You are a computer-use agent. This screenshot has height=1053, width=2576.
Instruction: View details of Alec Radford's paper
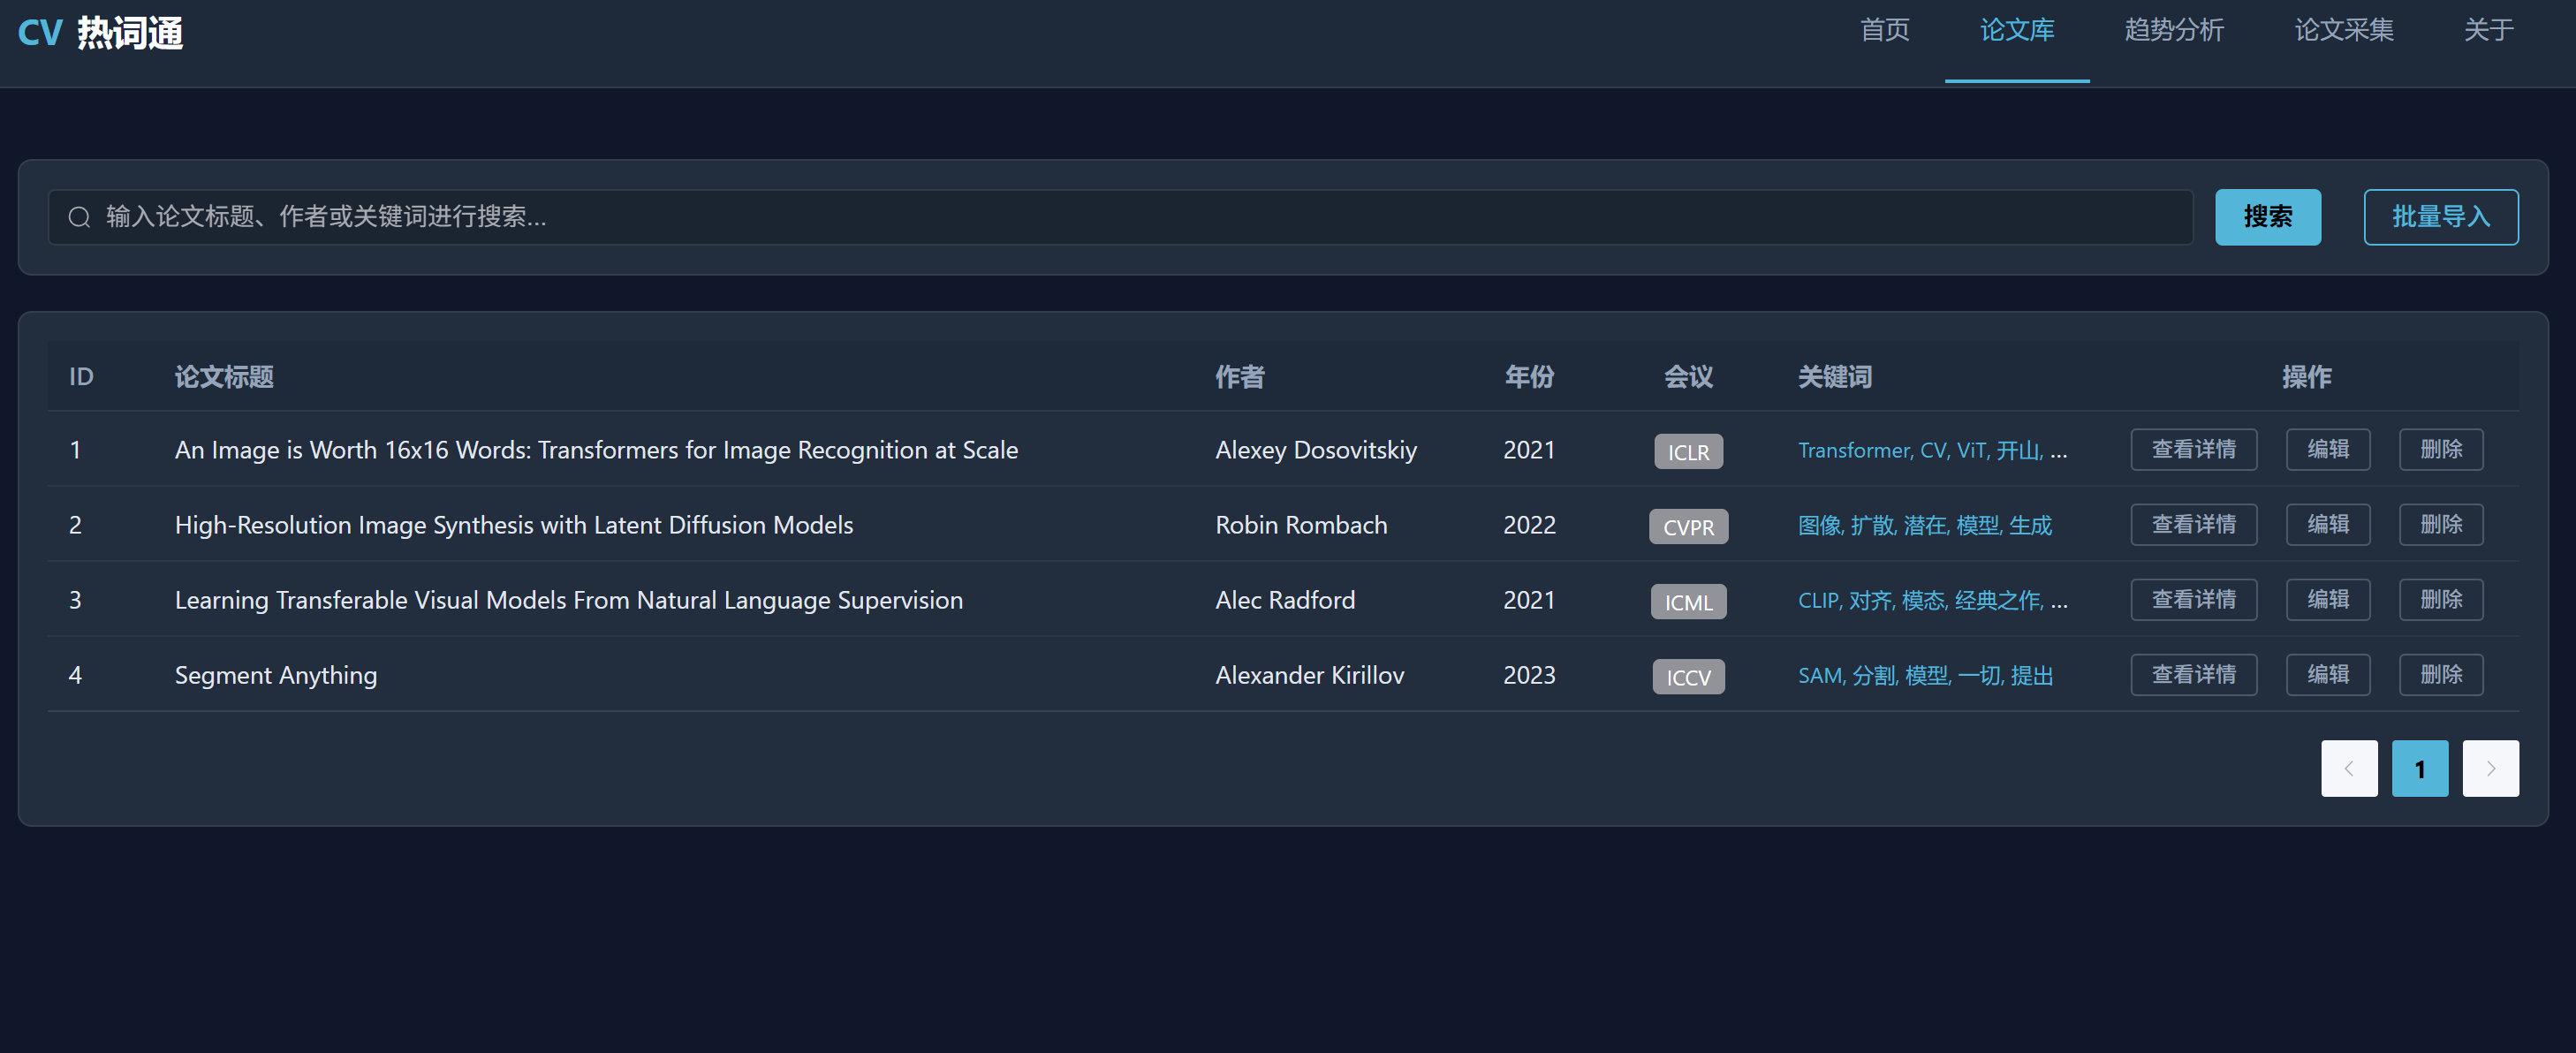pos(2193,600)
